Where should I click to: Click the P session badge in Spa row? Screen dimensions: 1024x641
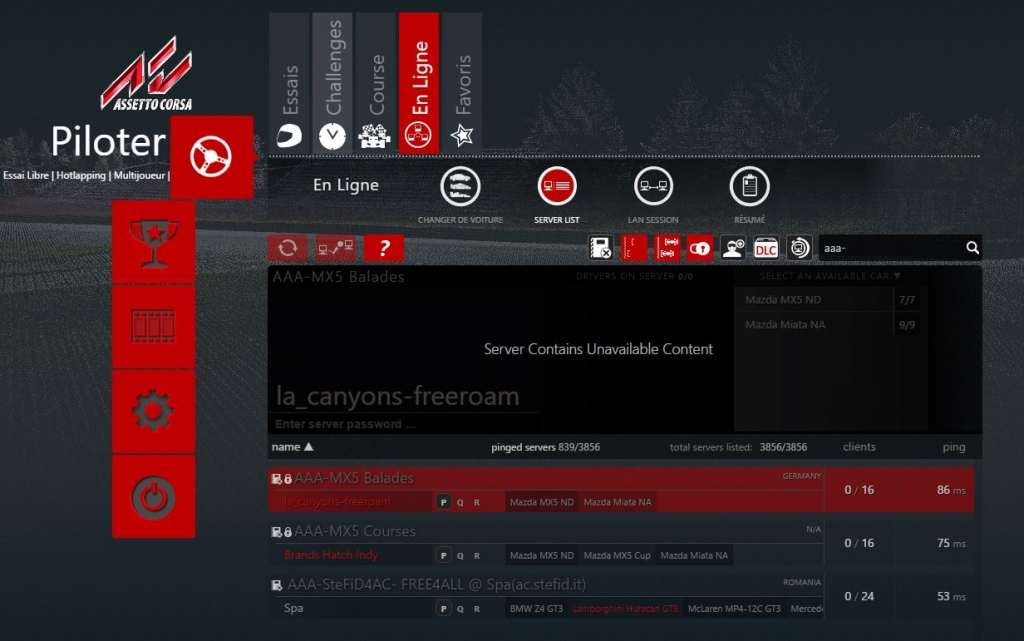click(x=443, y=608)
